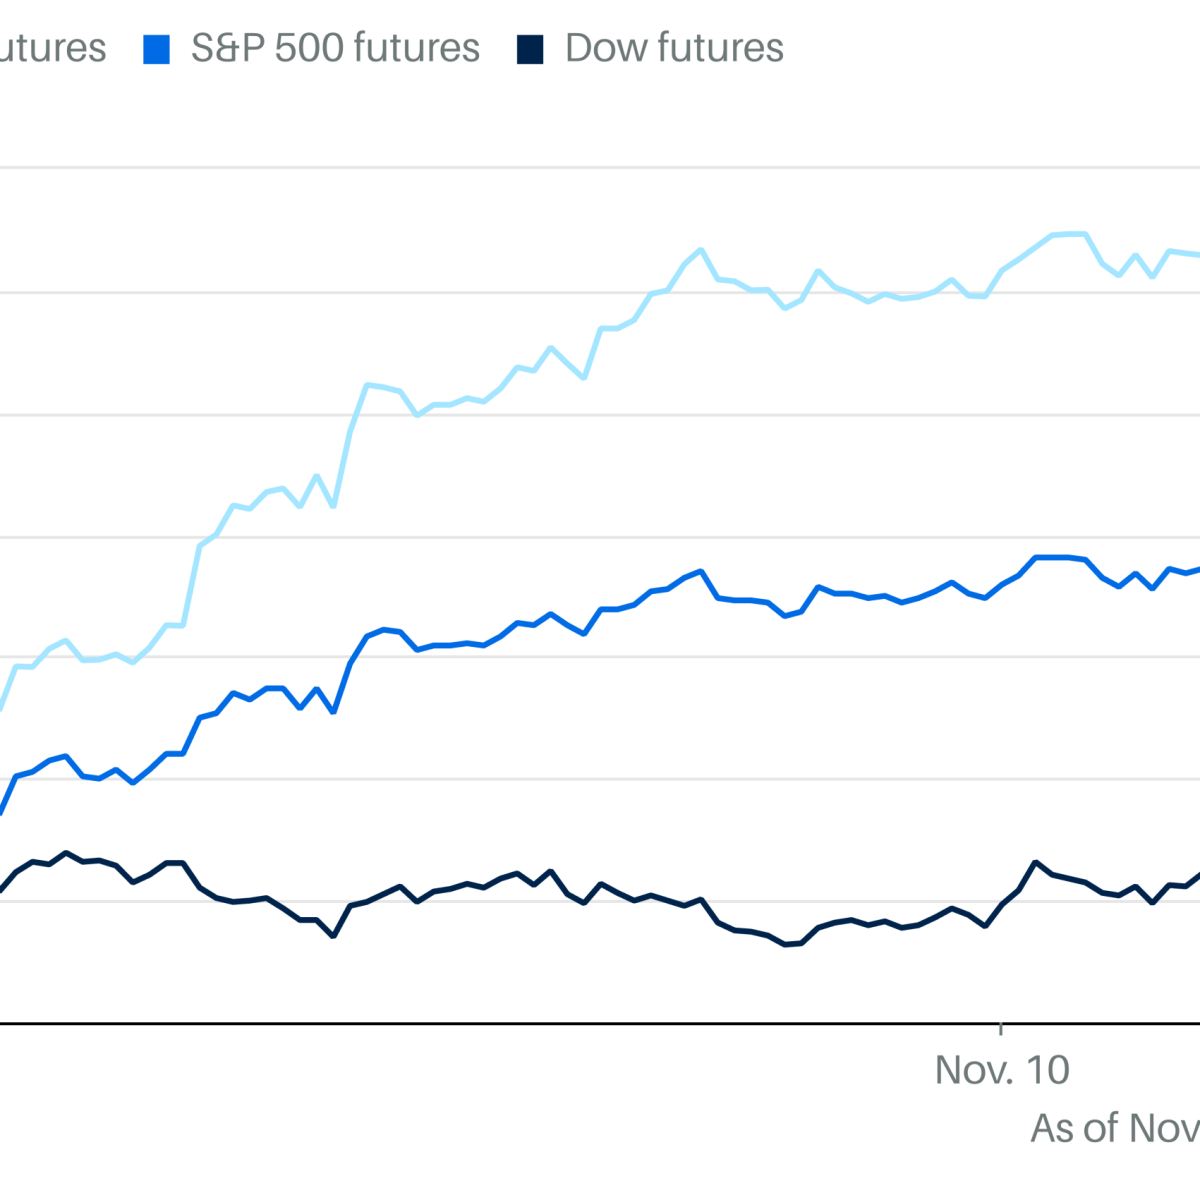
Task: Click the topmost horizontal gridline
Action: (x=600, y=168)
